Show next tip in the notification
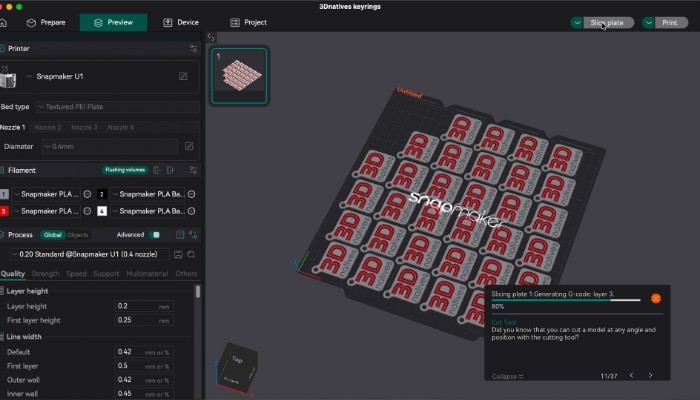The height and width of the screenshot is (400, 700). pos(650,376)
